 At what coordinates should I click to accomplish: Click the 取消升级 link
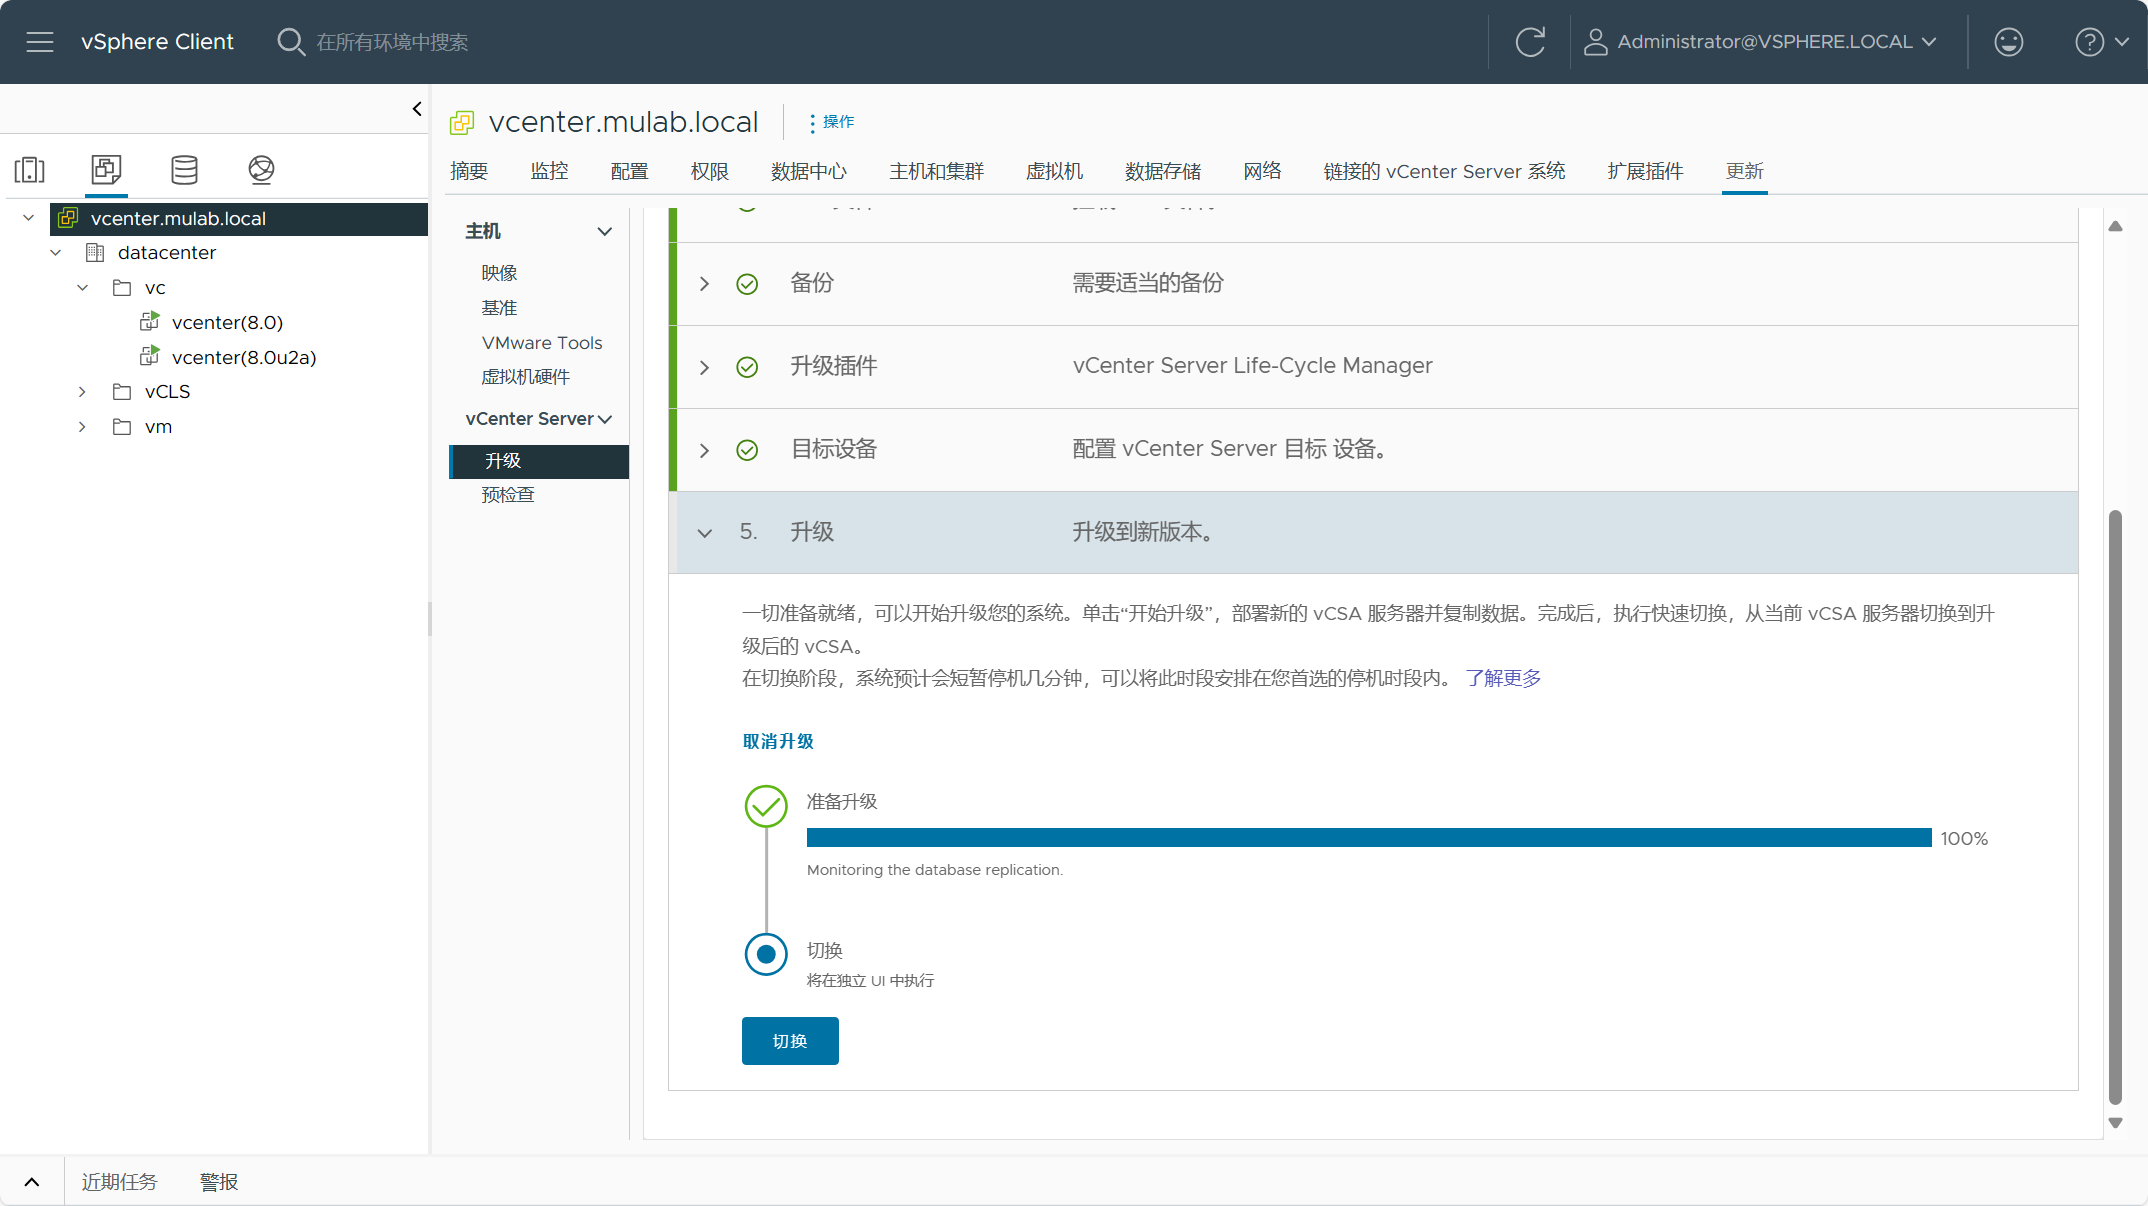click(778, 741)
